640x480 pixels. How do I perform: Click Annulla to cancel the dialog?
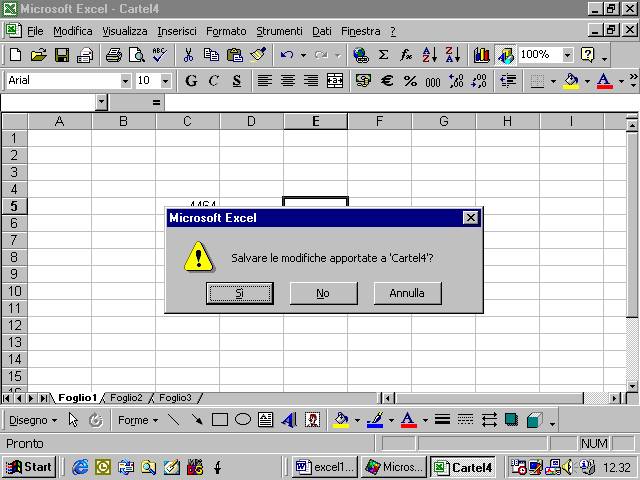pyautogui.click(x=407, y=293)
